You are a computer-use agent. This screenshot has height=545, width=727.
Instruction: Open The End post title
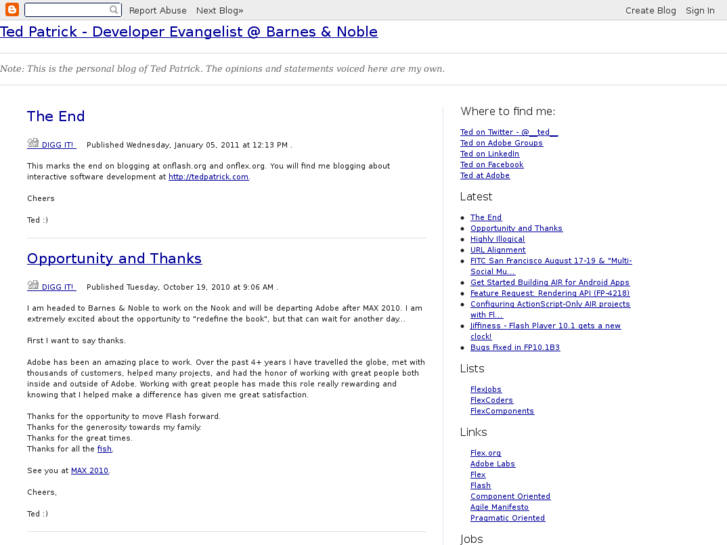tap(56, 116)
